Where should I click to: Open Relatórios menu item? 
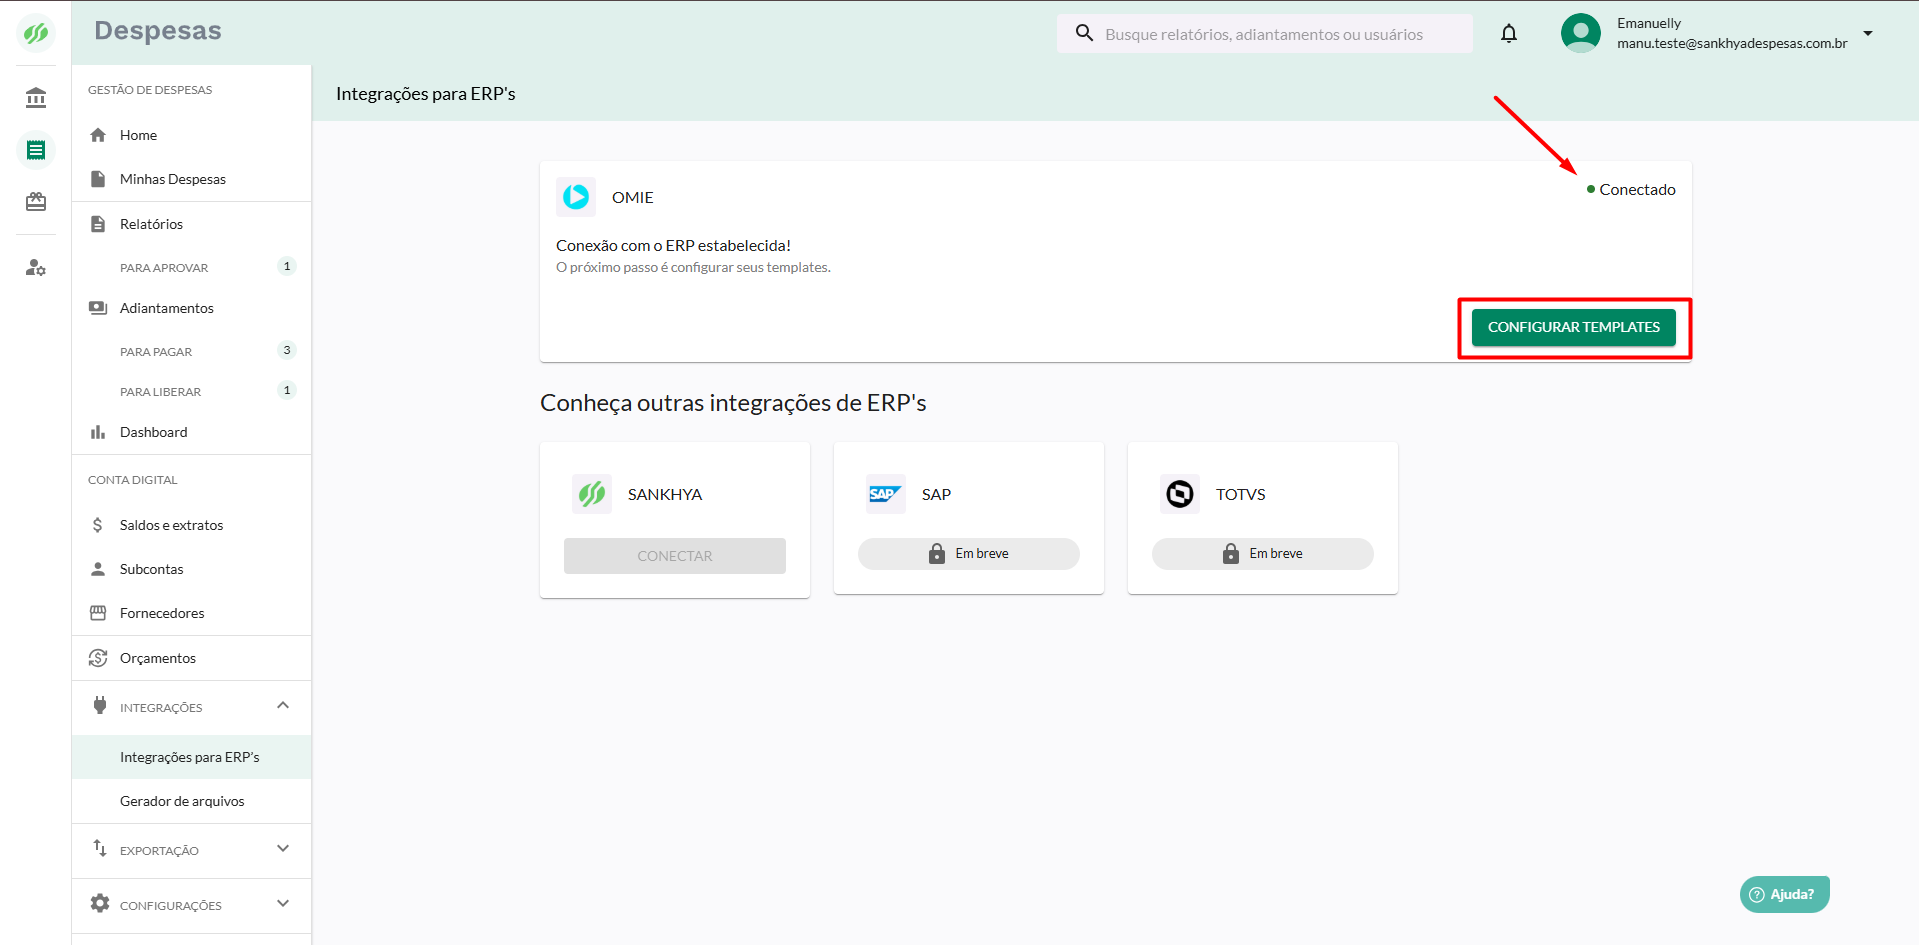191,224
